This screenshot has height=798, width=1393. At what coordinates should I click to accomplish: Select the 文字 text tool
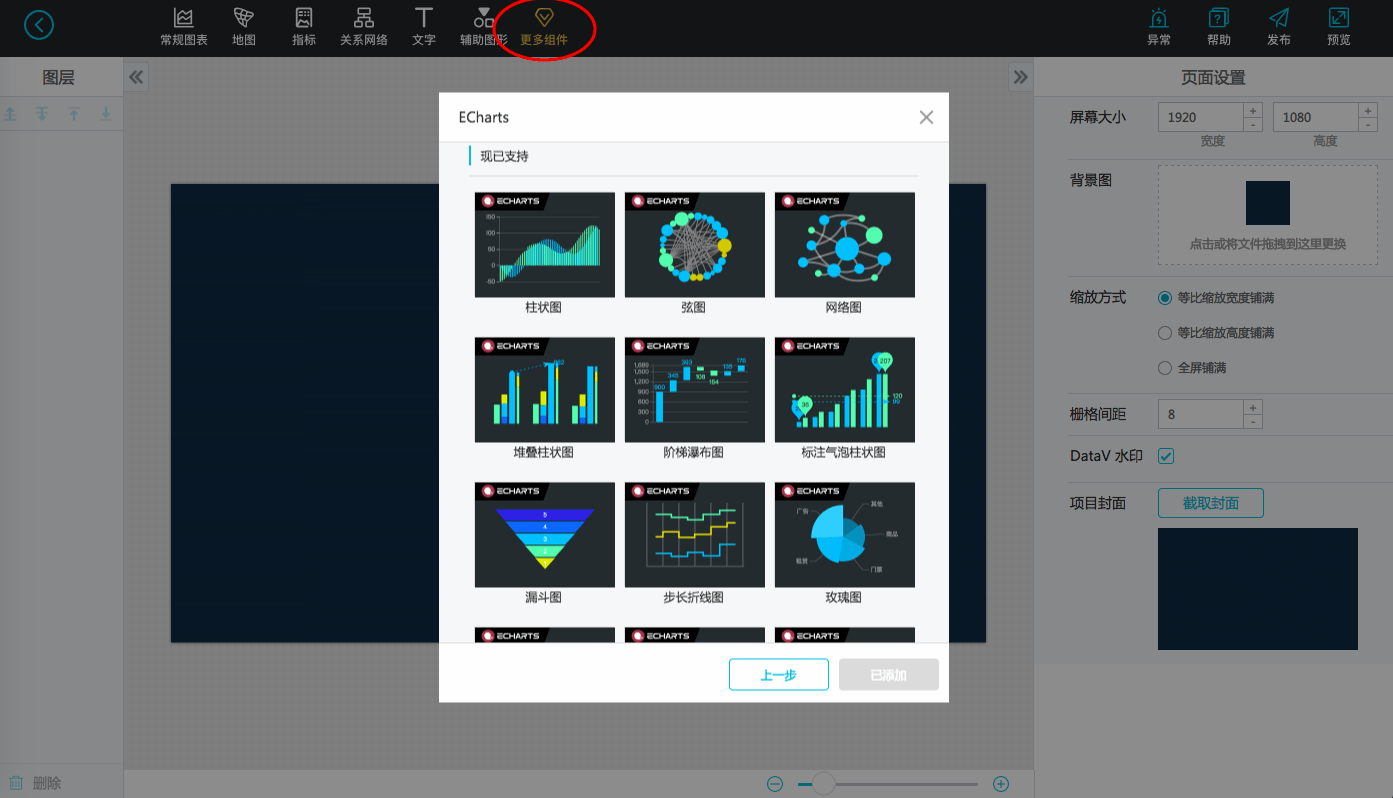[x=424, y=27]
